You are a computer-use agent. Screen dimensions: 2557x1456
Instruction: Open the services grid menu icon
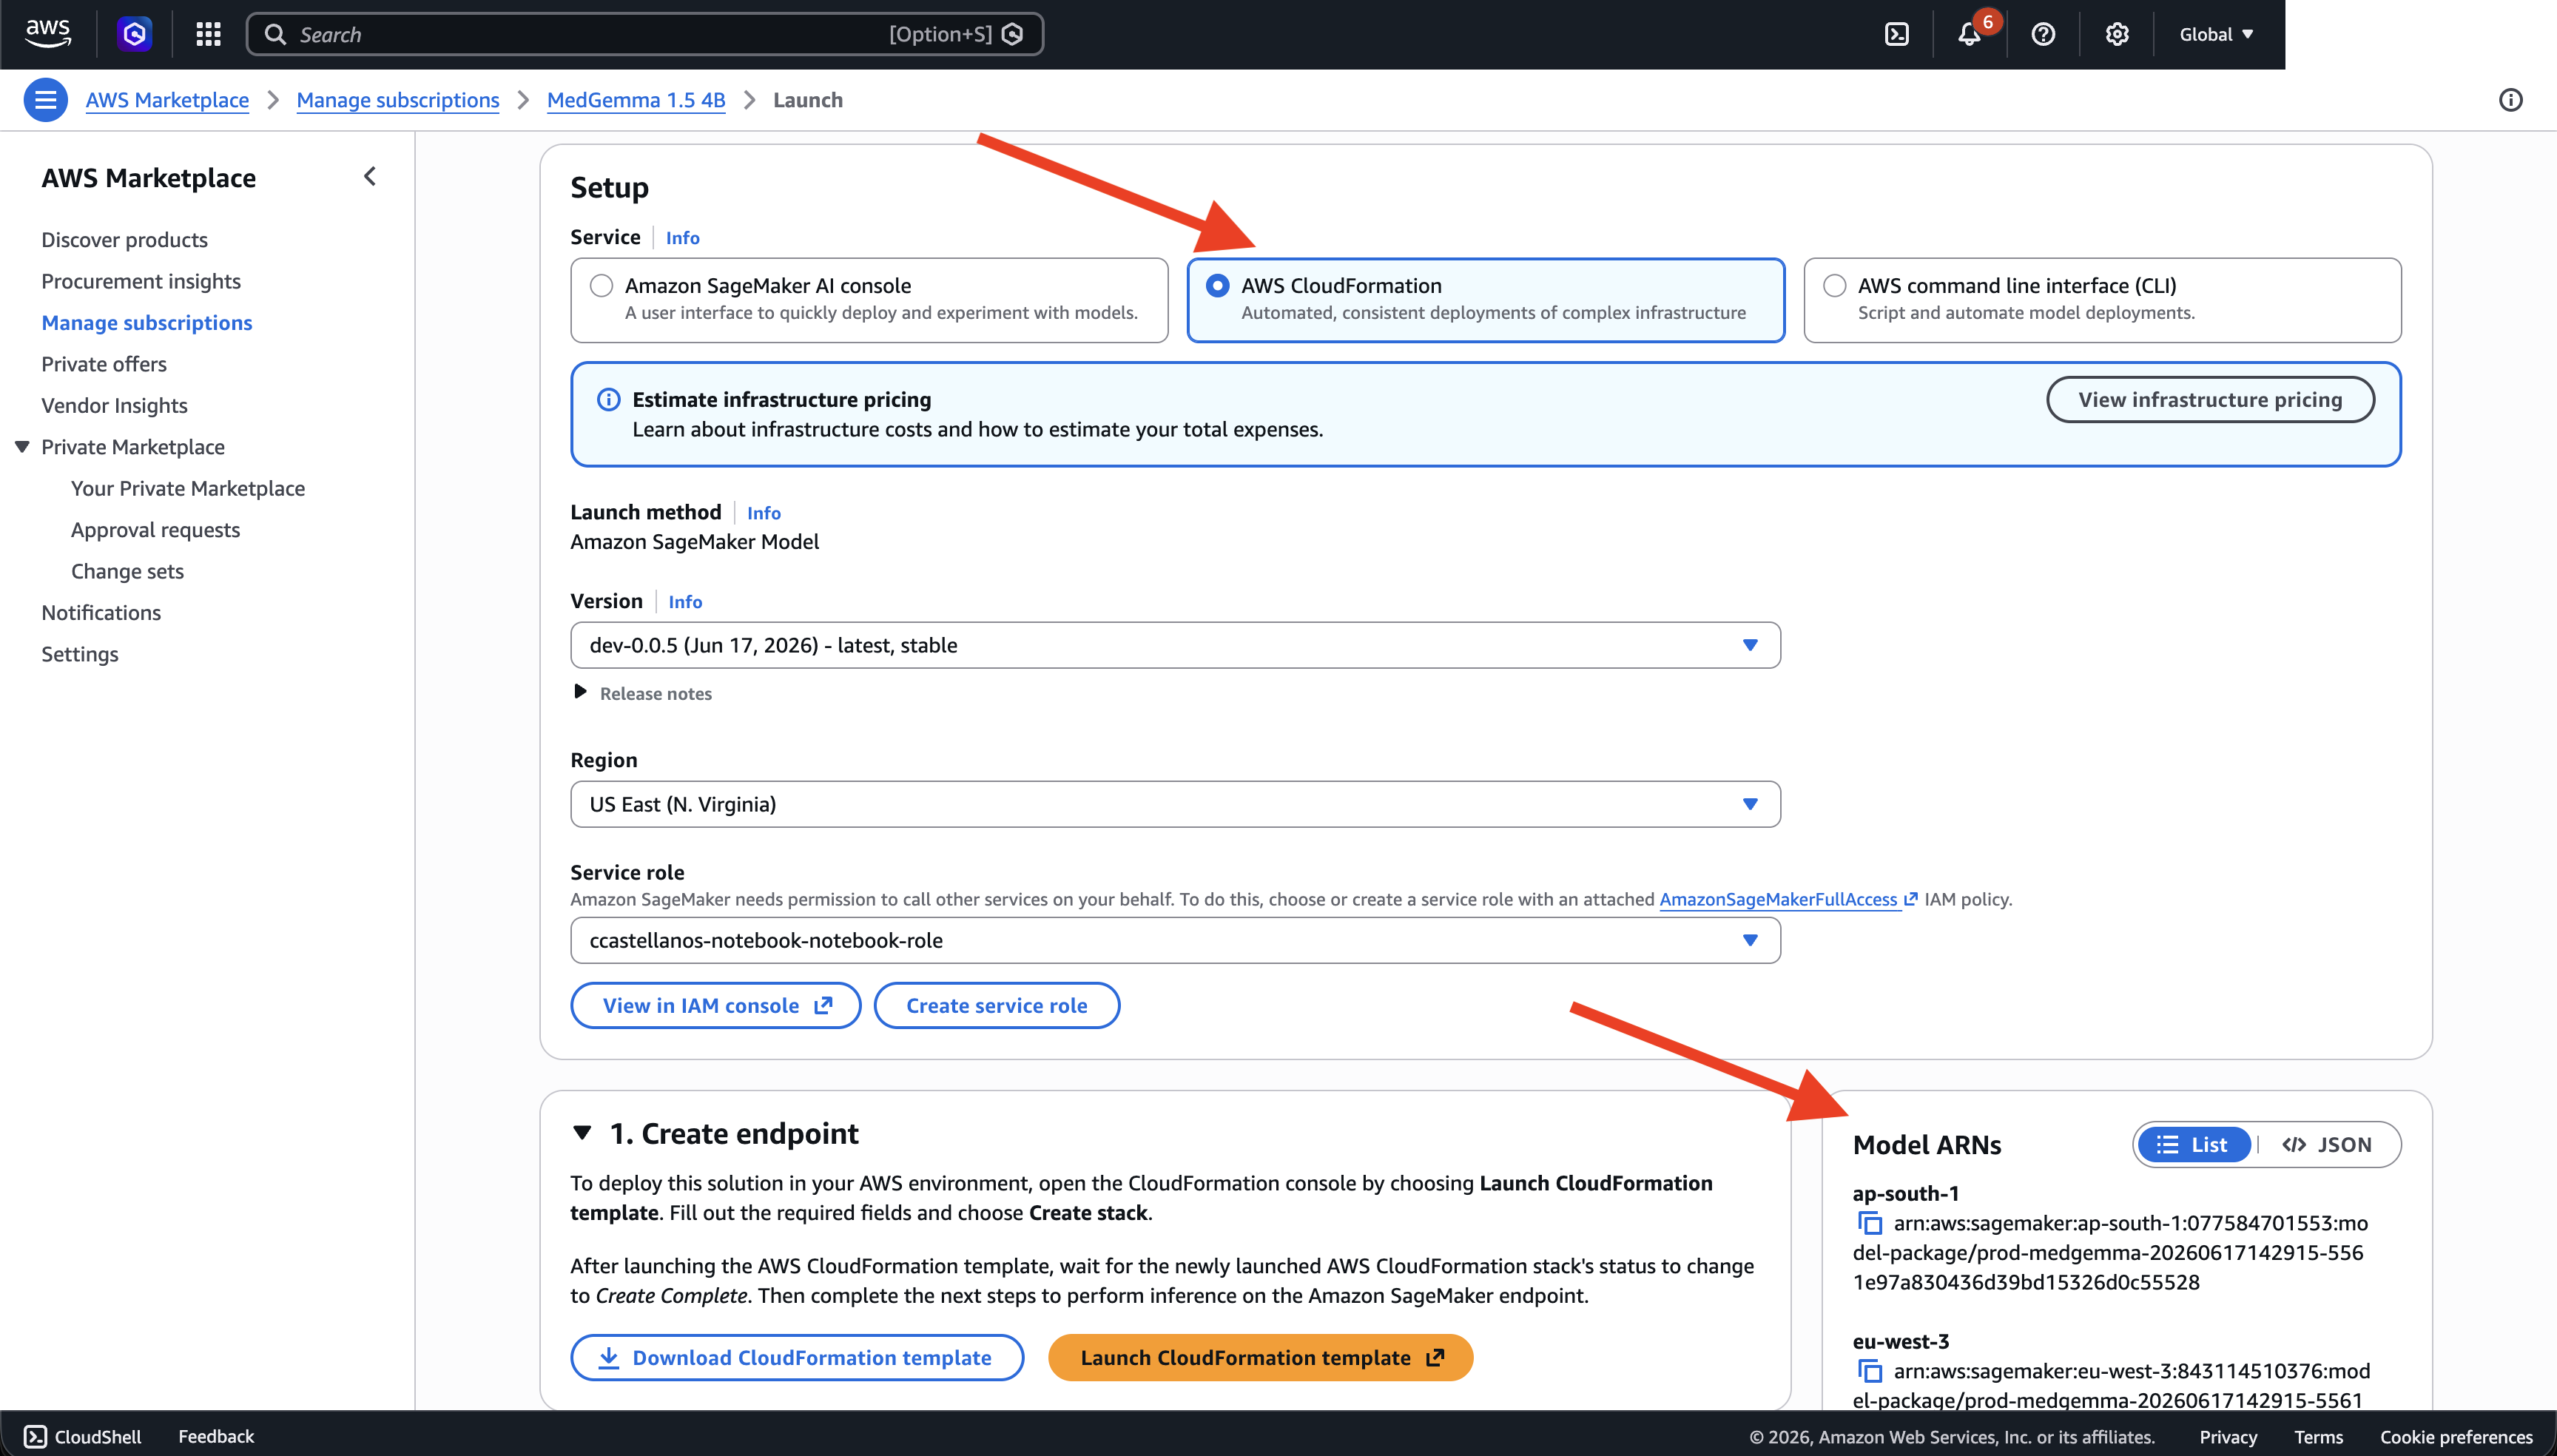point(208,34)
